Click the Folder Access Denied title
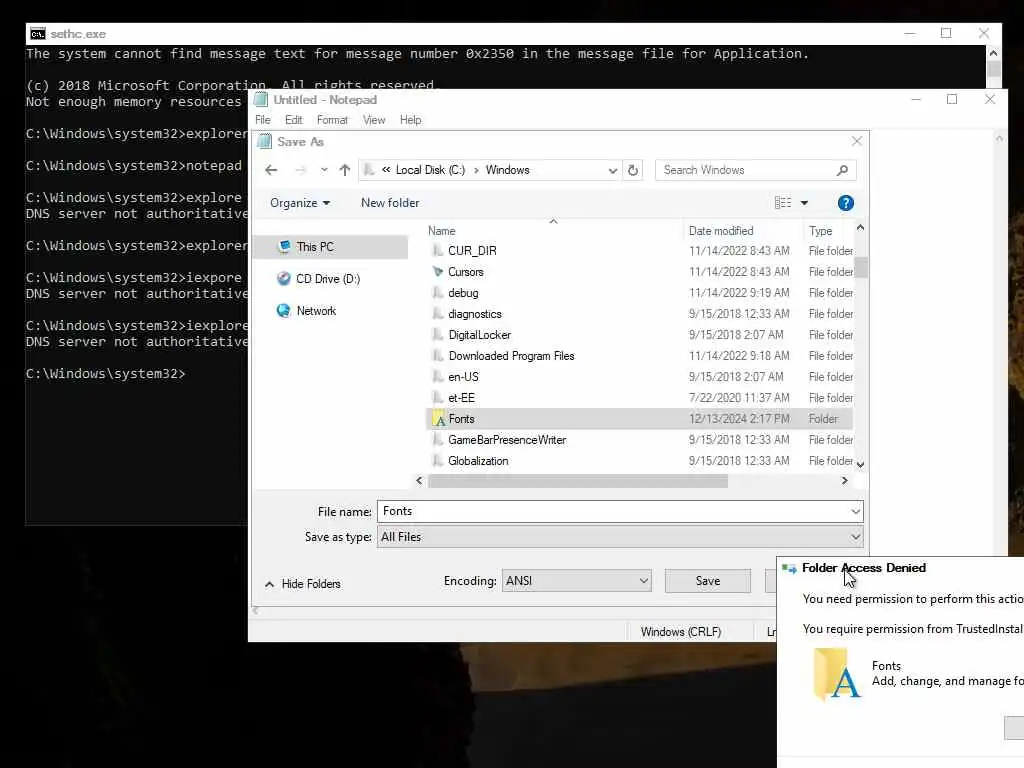The width and height of the screenshot is (1024, 768). tap(863, 568)
